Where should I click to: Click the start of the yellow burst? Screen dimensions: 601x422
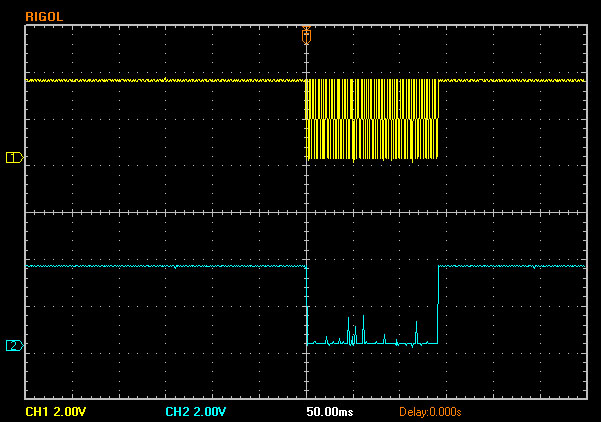pyautogui.click(x=307, y=119)
